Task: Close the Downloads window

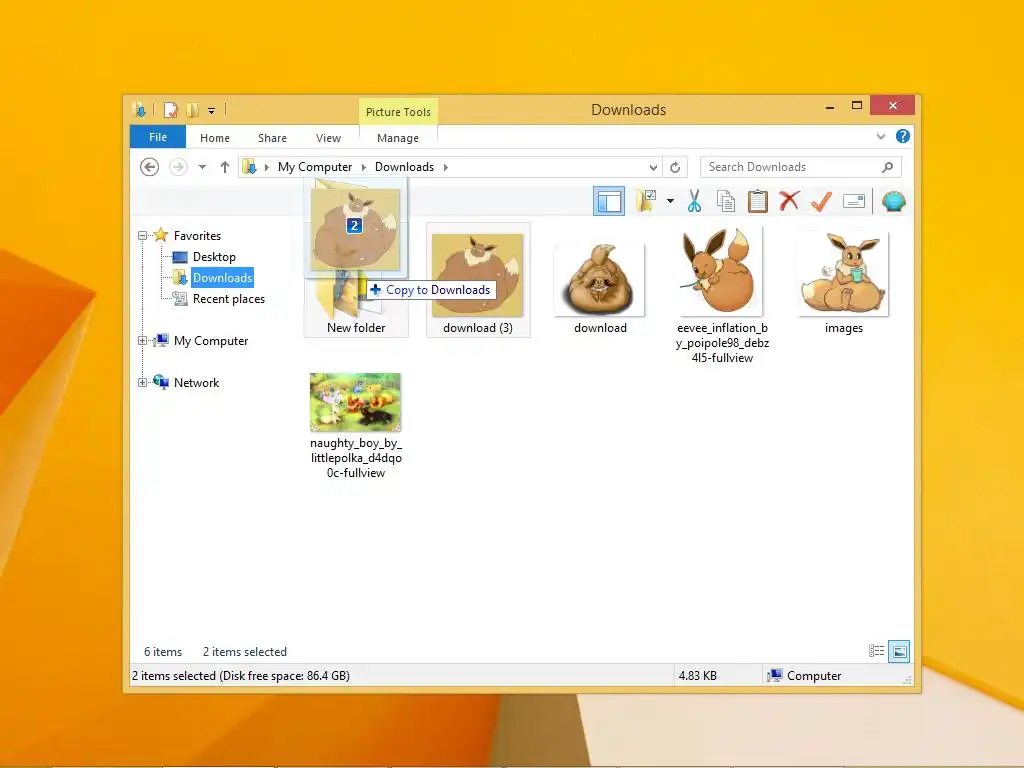Action: coord(893,105)
